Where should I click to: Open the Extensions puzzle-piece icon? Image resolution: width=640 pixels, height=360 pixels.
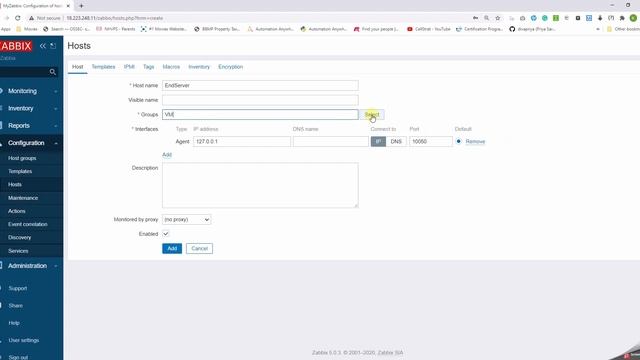tap(622, 18)
